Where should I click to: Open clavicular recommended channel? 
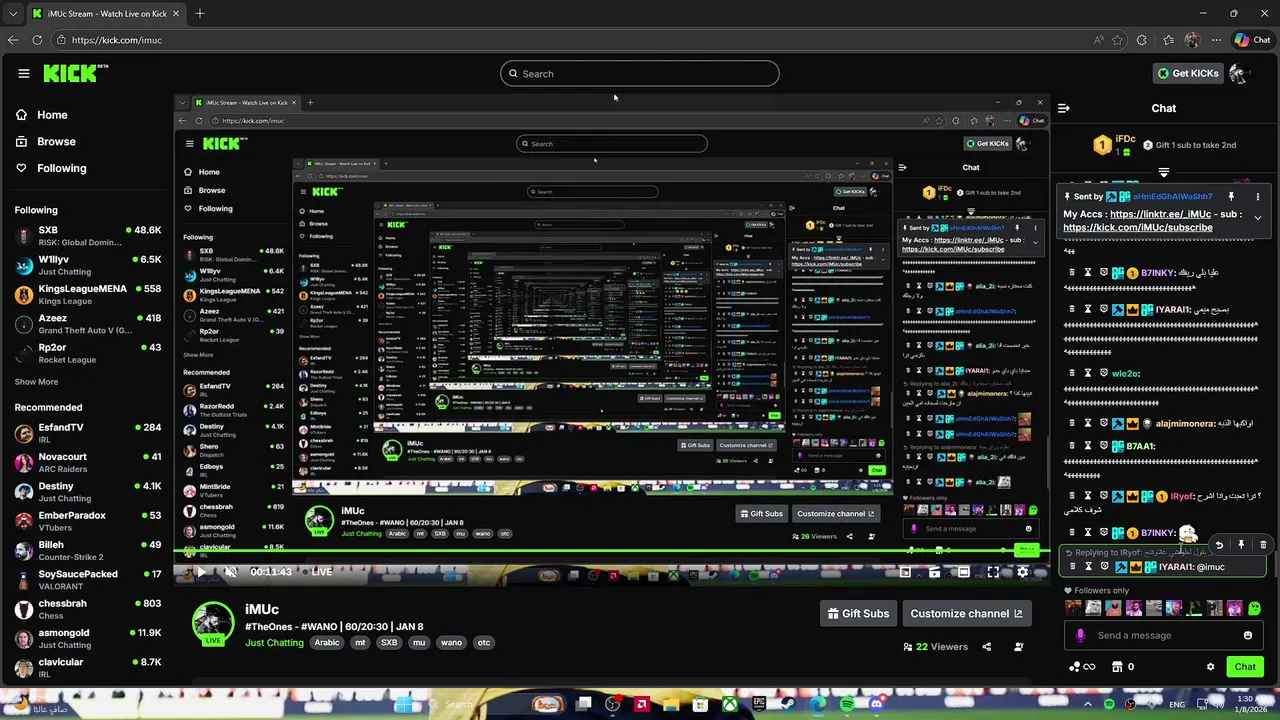click(88, 667)
